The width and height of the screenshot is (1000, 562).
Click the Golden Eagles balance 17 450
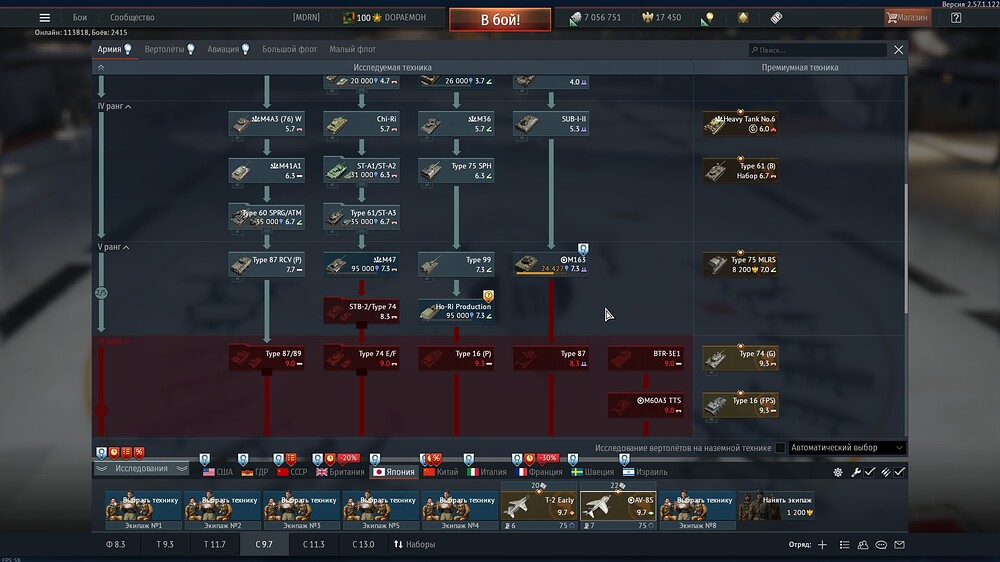pos(661,17)
